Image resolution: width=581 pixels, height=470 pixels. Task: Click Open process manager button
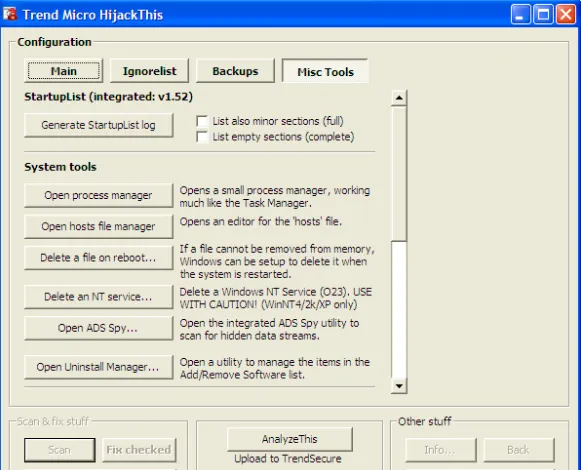point(99,195)
